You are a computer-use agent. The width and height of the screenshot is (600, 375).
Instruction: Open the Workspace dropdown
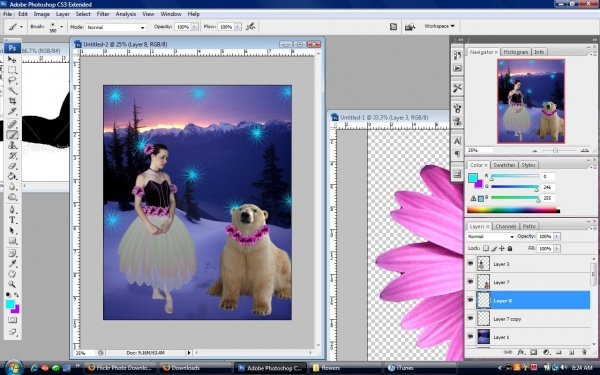[x=439, y=26]
